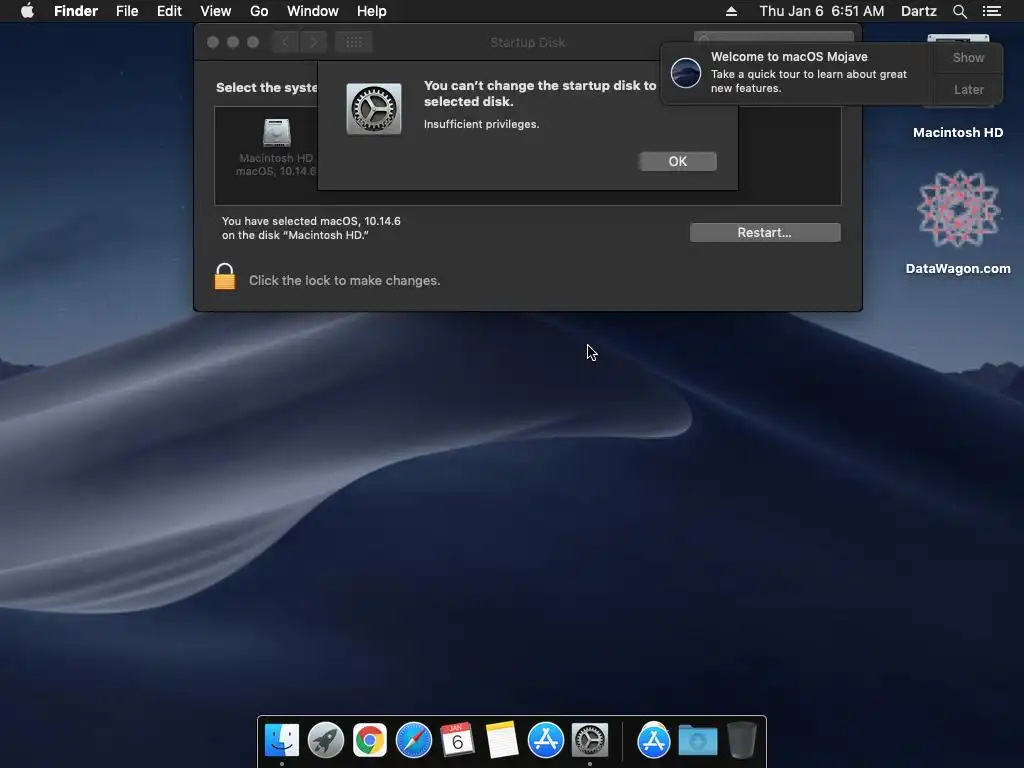
Task: Click Show on the Mojave notification
Action: 968,57
